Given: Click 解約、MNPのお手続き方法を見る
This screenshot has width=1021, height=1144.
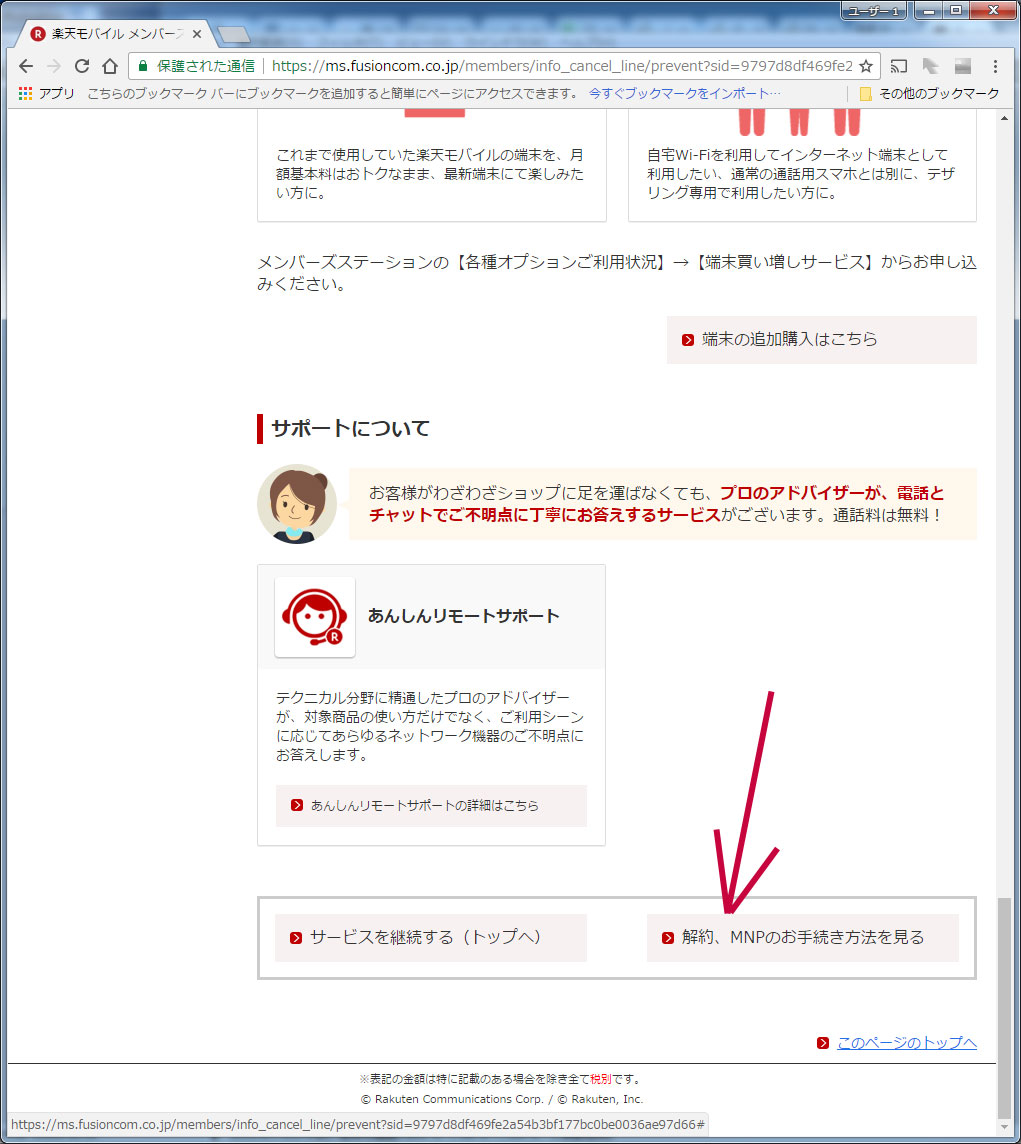Looking at the screenshot, I should pyautogui.click(x=802, y=938).
